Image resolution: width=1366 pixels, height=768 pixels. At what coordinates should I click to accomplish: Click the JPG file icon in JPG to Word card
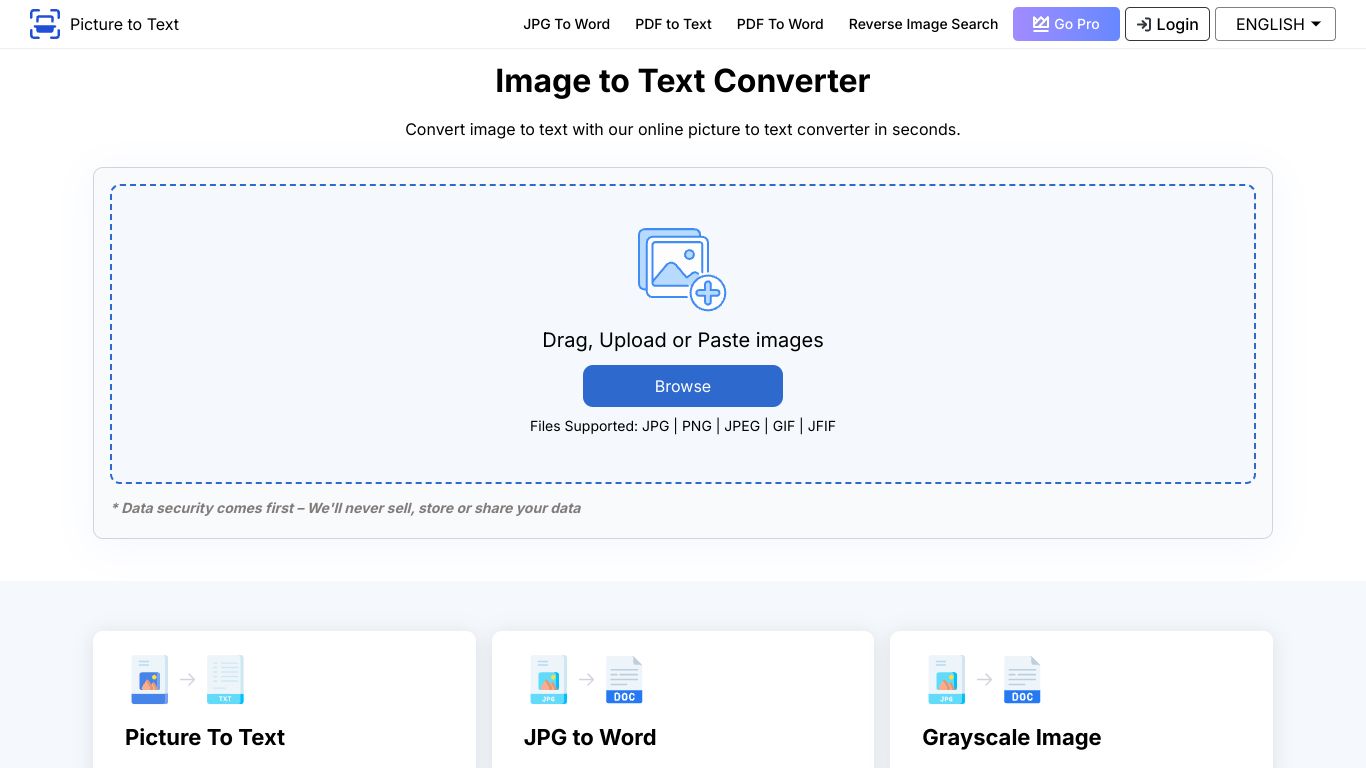pos(548,680)
